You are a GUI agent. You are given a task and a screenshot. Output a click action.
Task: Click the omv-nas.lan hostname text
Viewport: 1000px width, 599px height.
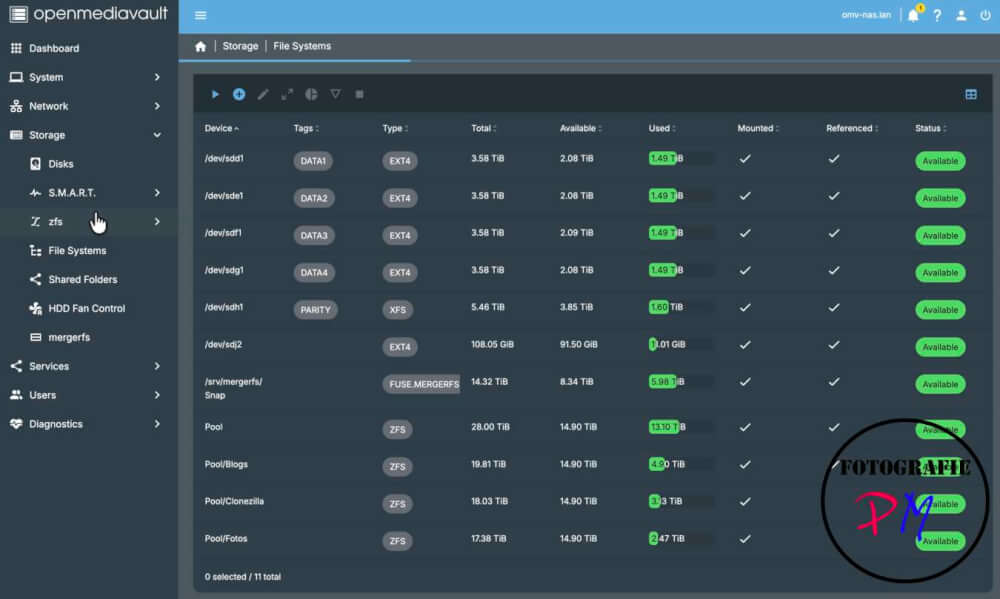865,15
